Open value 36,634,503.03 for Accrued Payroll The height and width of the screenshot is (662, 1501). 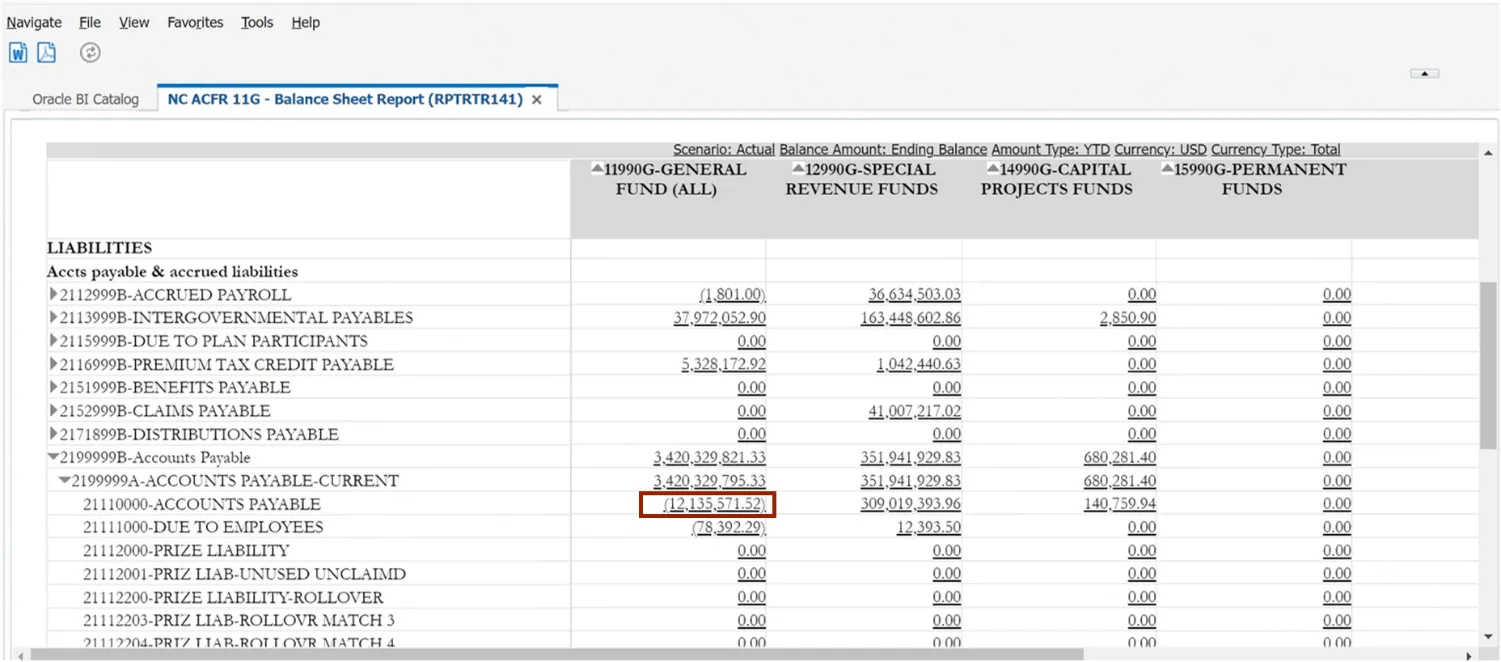click(915, 295)
